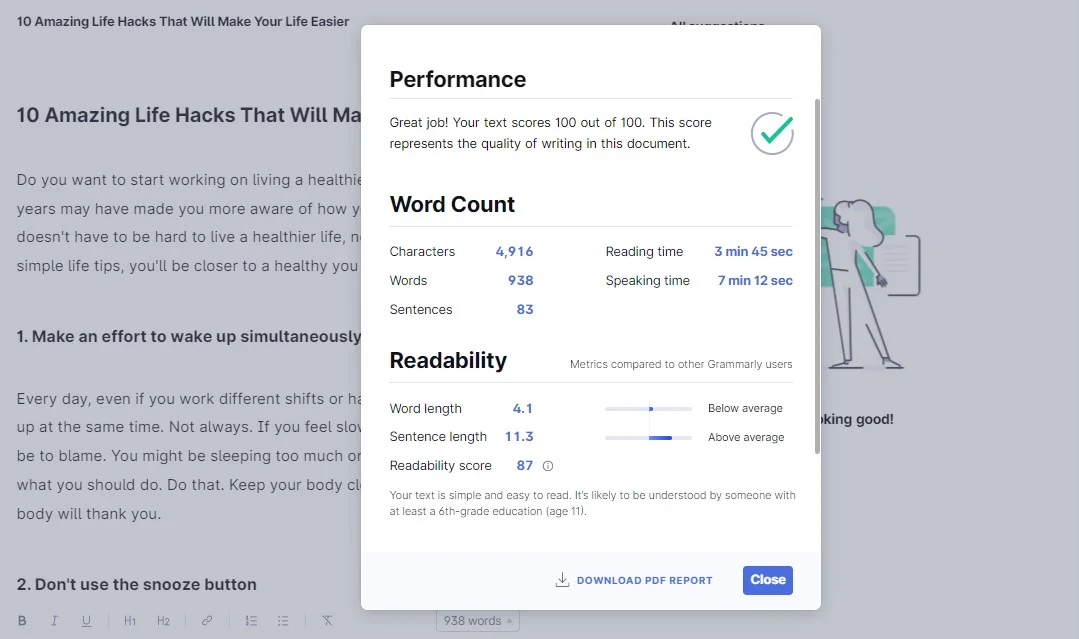Screen dimensions: 1079x639
Task: Click the sentence length comparison bar
Action: tap(648, 436)
